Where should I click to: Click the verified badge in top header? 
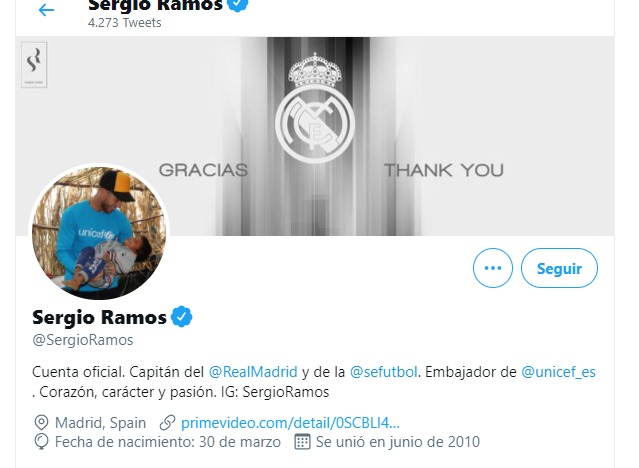(240, 5)
